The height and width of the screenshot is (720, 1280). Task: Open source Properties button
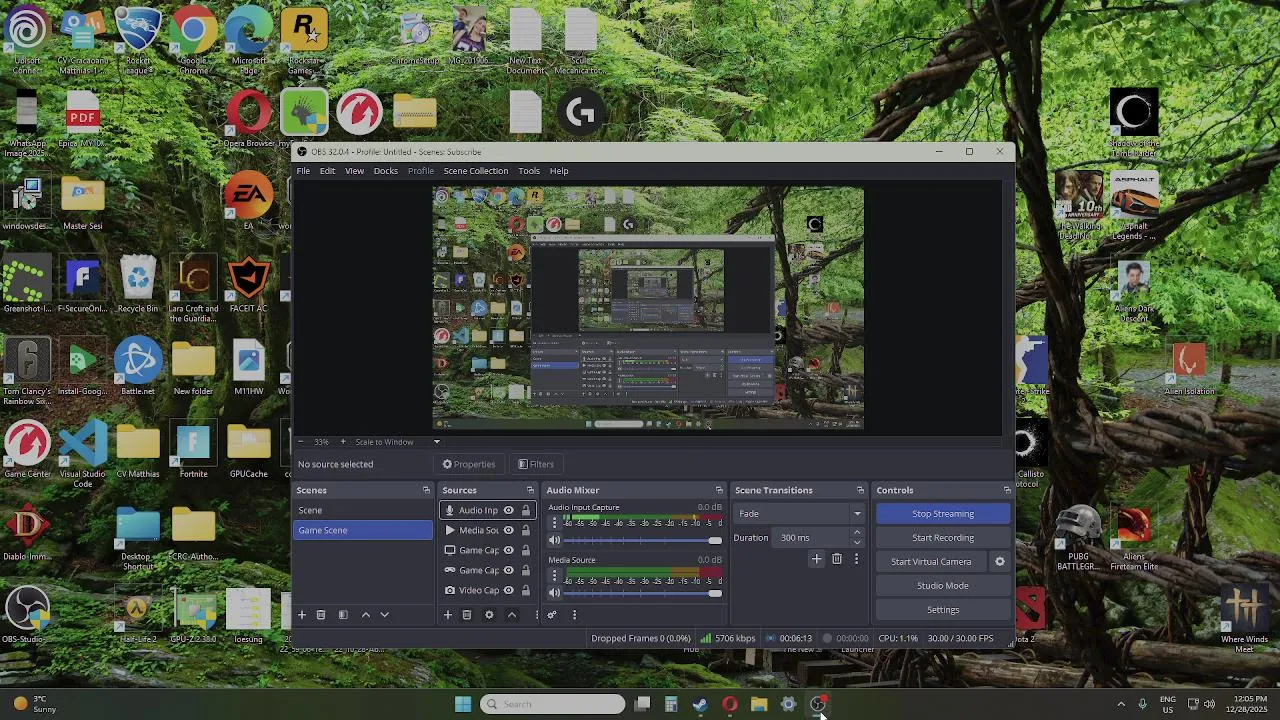pos(469,464)
